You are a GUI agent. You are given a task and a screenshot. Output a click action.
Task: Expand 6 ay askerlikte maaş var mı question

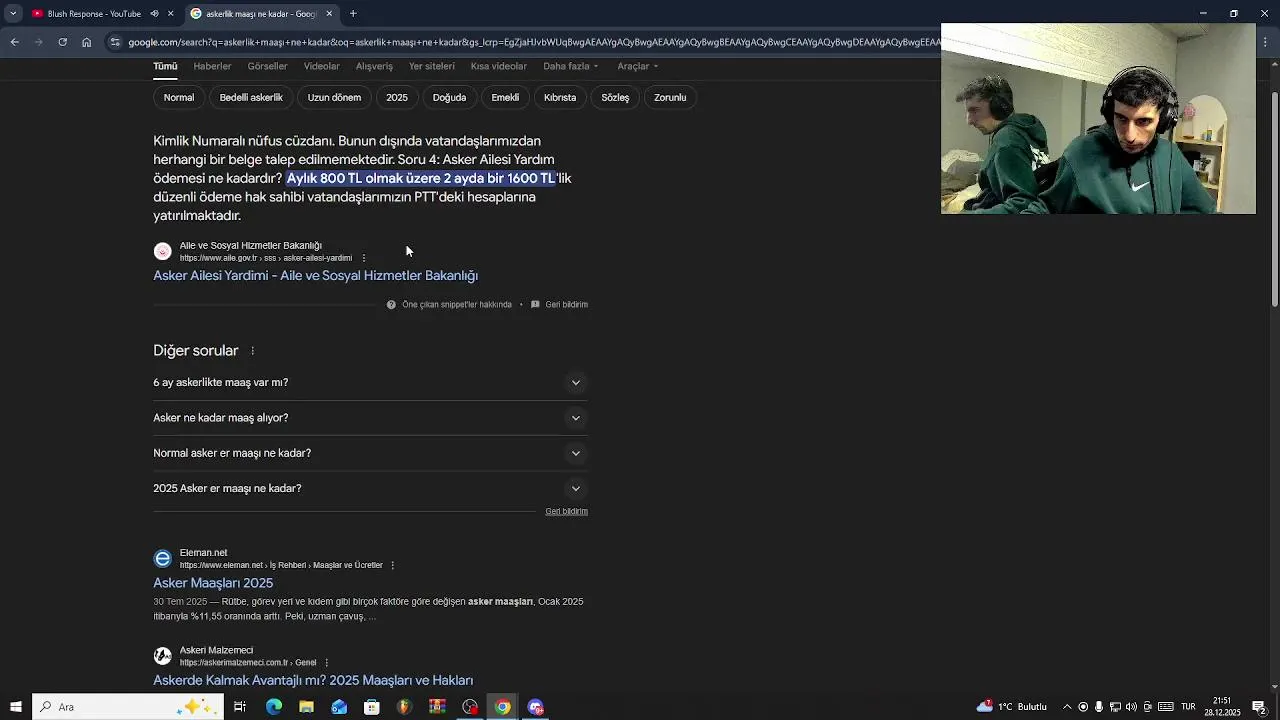(370, 382)
